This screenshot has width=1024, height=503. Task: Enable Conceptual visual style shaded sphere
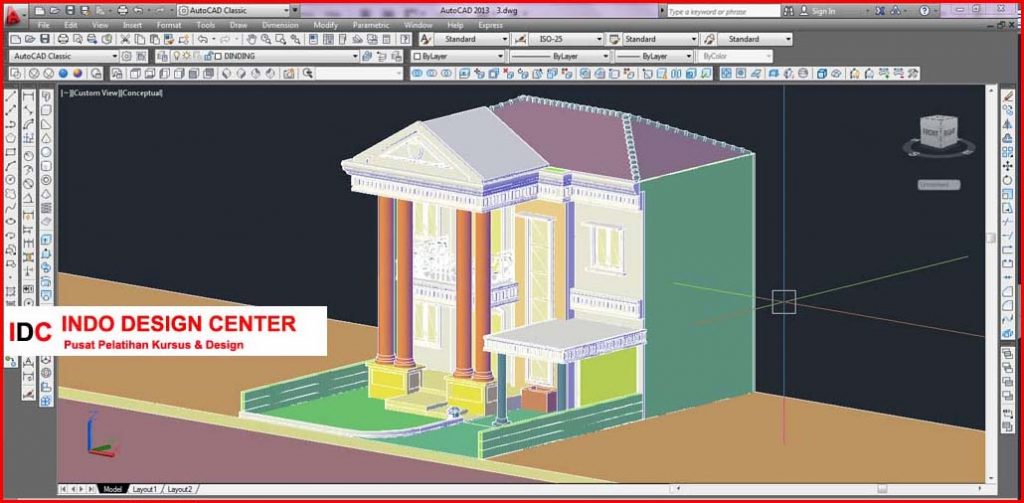click(78, 73)
